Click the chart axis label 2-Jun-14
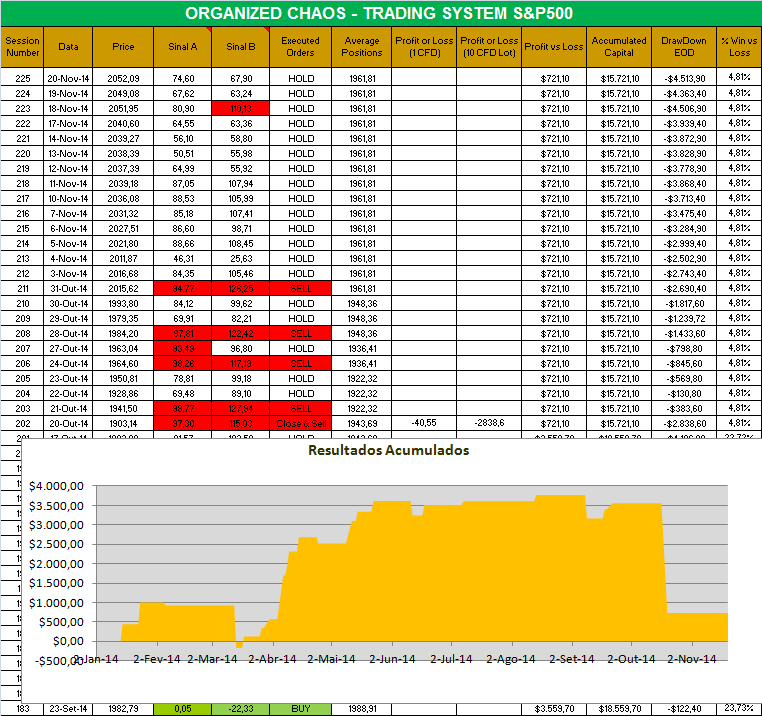 pos(392,659)
